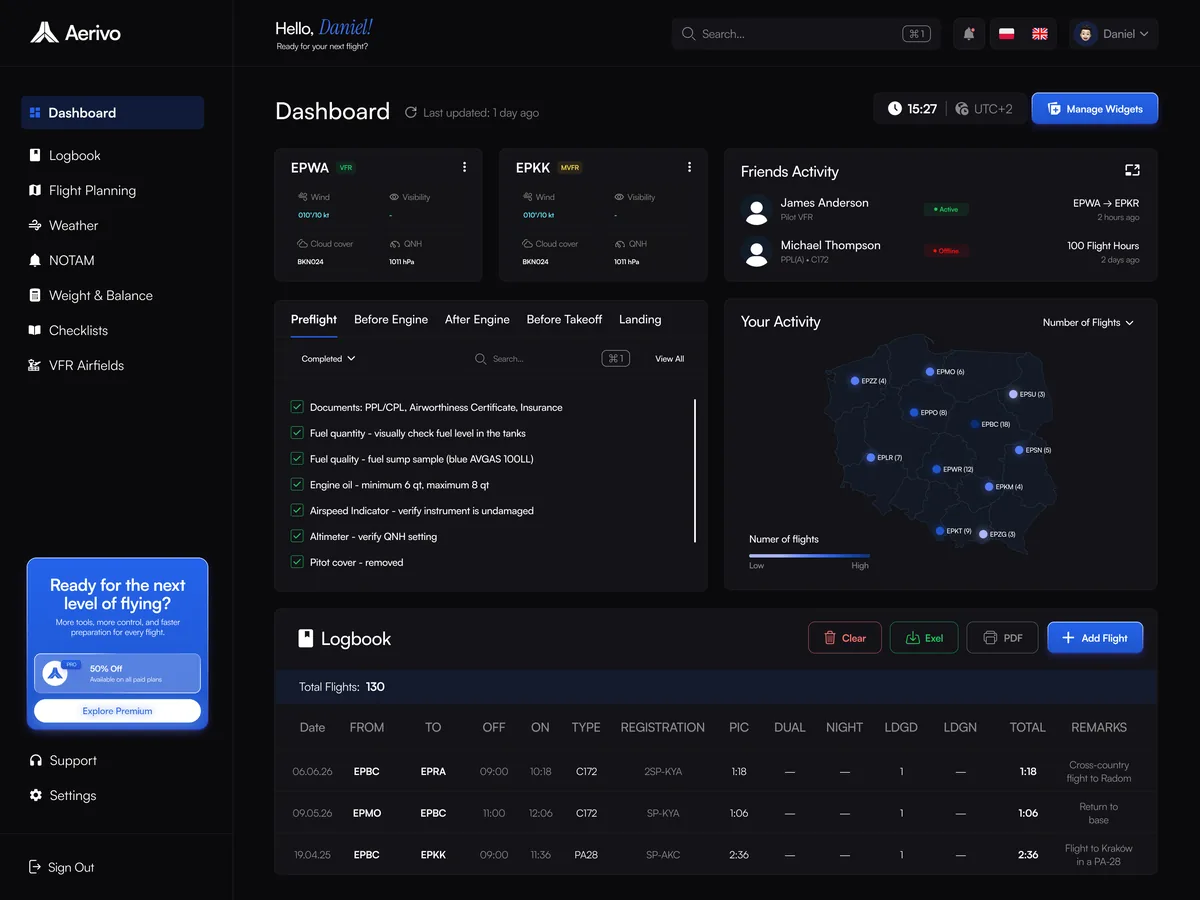Image resolution: width=1200 pixels, height=900 pixels.
Task: Click registration SP-AKC in logbook
Action: point(663,855)
